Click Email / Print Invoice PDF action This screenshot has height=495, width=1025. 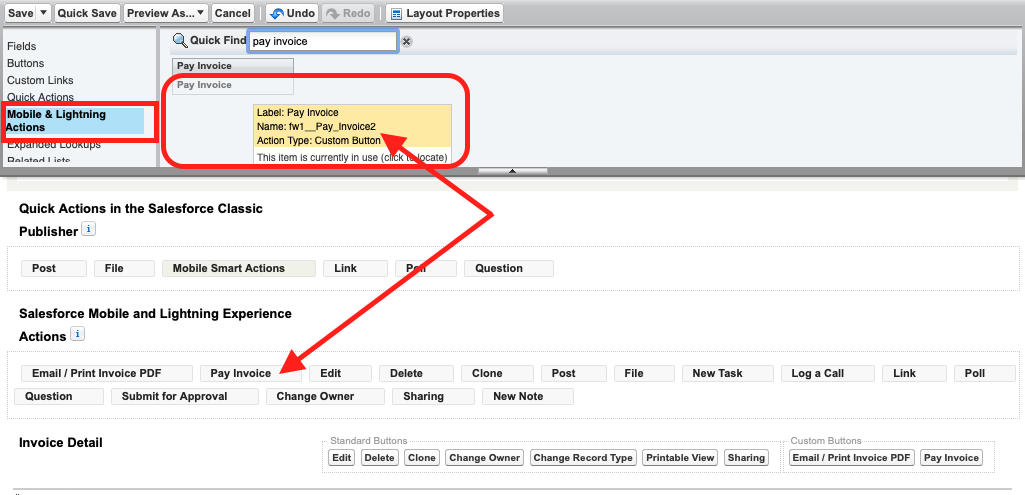click(x=107, y=373)
